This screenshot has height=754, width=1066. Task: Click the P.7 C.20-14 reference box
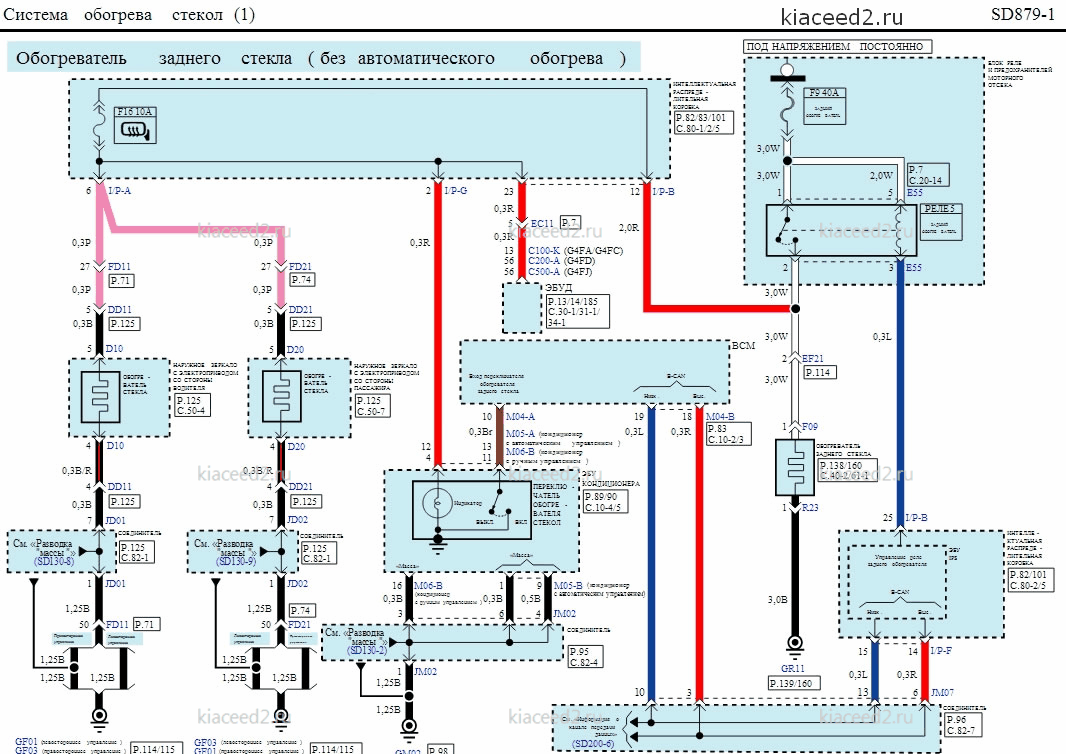[x=927, y=175]
